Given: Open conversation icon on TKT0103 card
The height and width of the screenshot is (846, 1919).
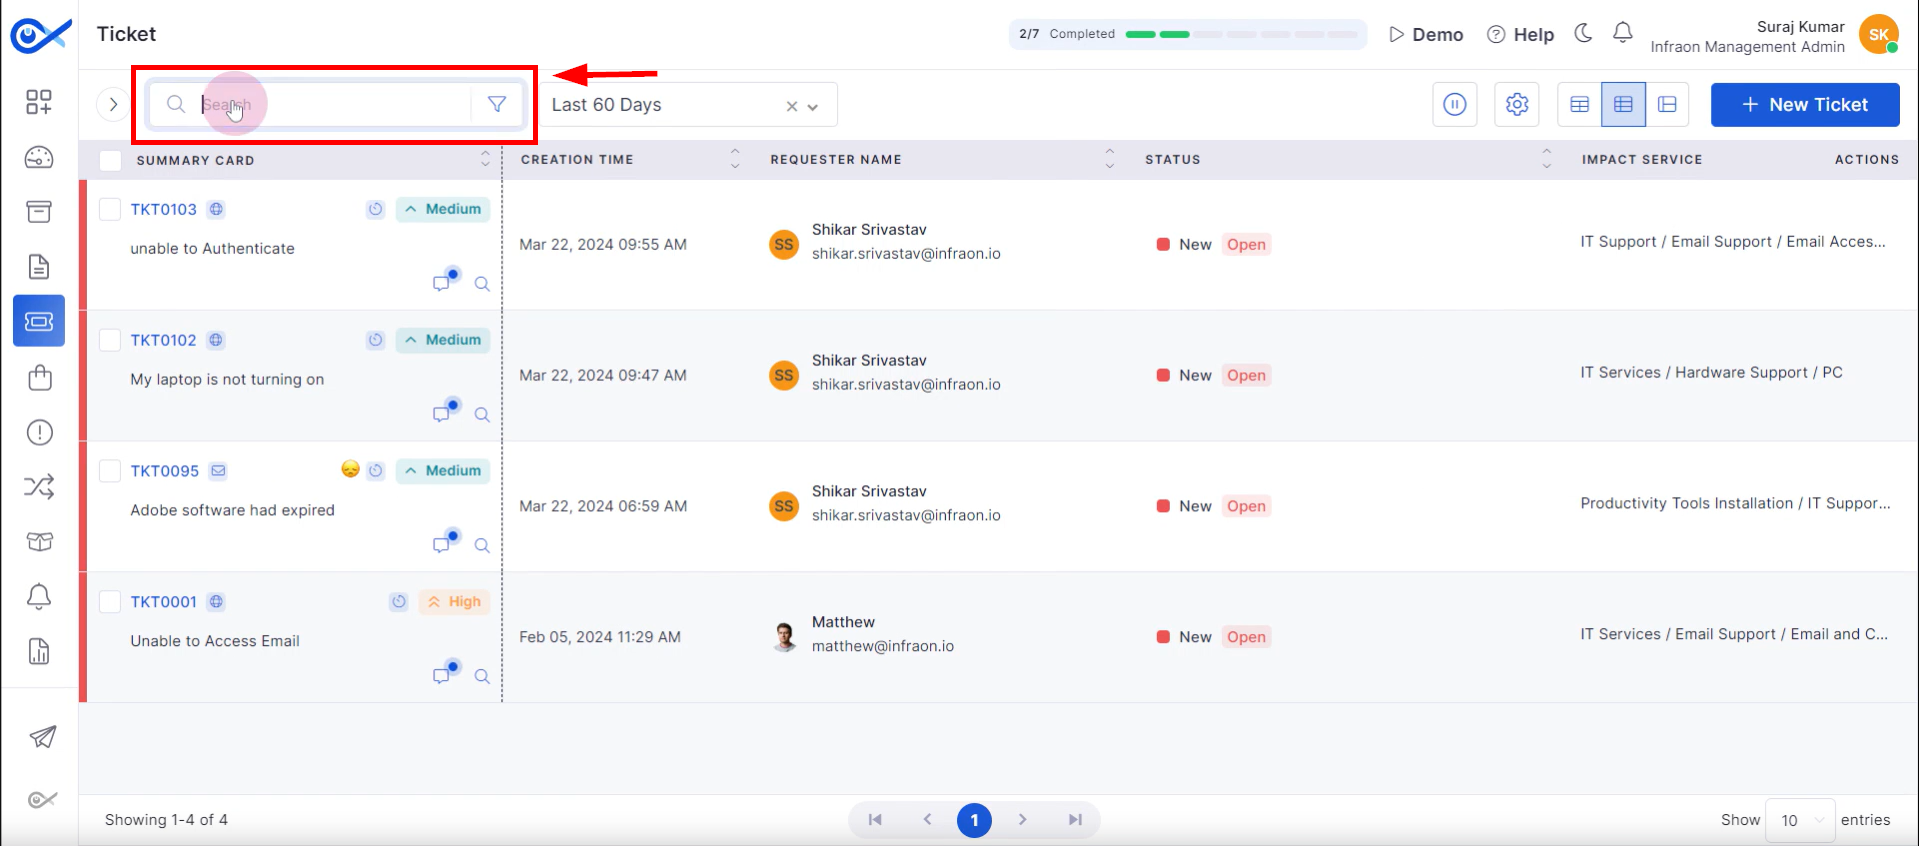Looking at the screenshot, I should [443, 282].
